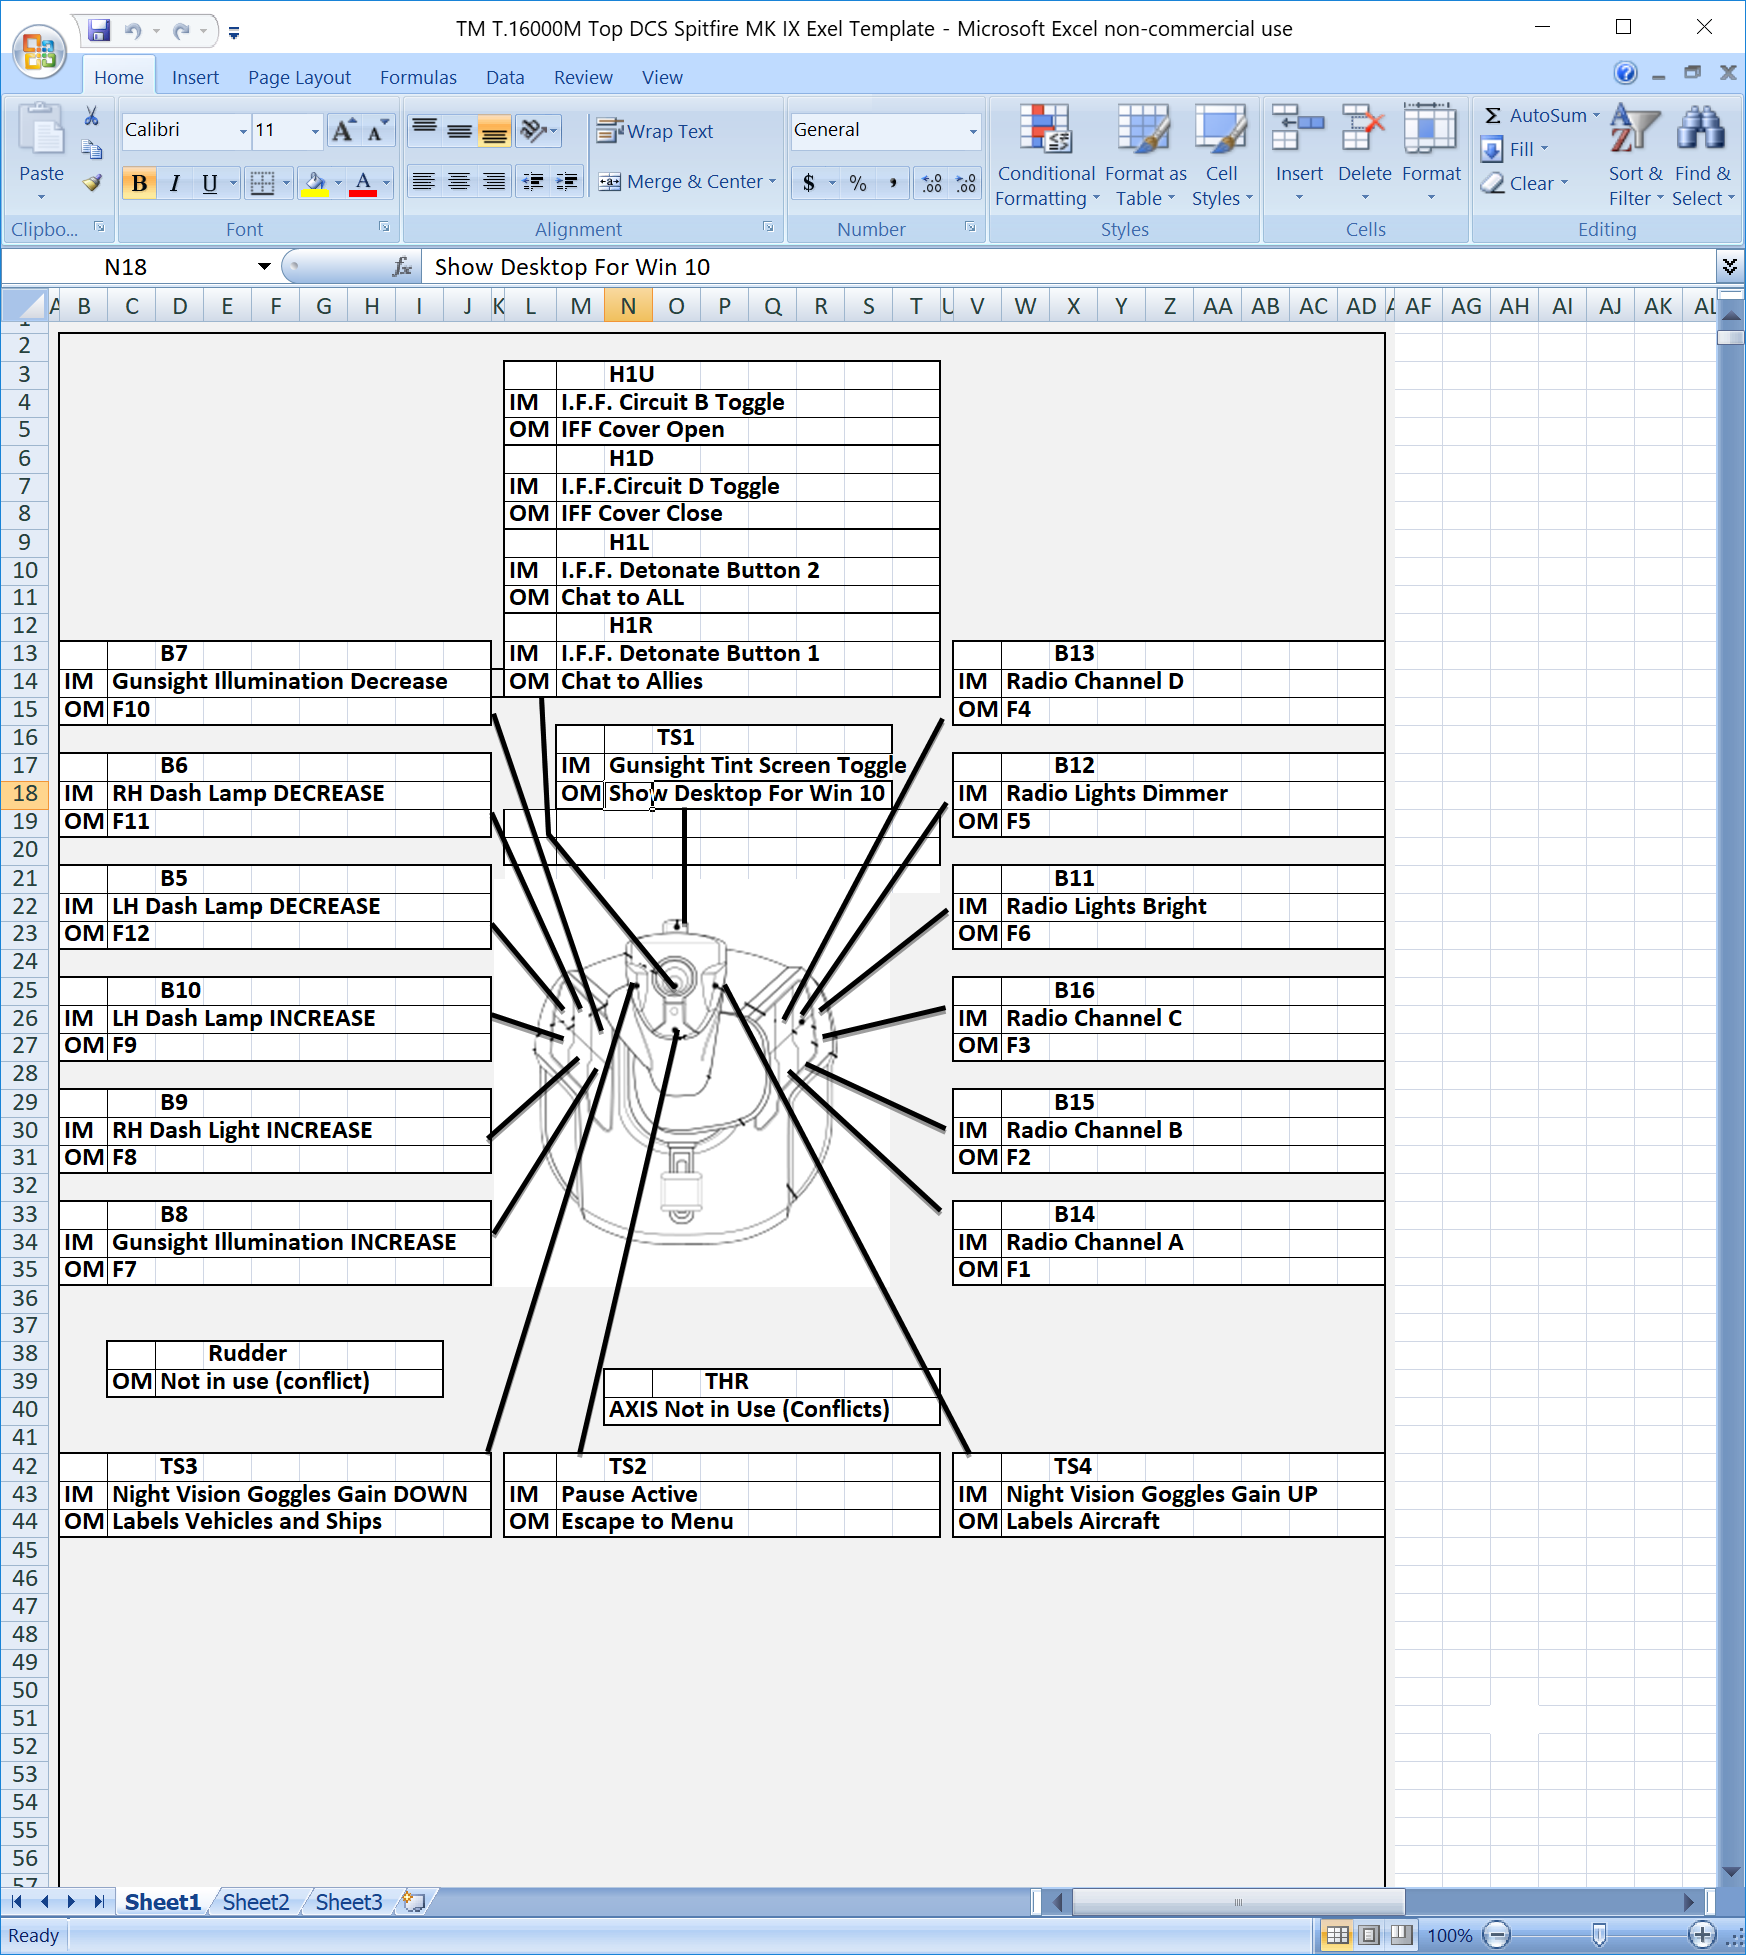This screenshot has height=1955, width=1746.
Task: Switch to Page Break Preview
Action: coord(1402,1934)
